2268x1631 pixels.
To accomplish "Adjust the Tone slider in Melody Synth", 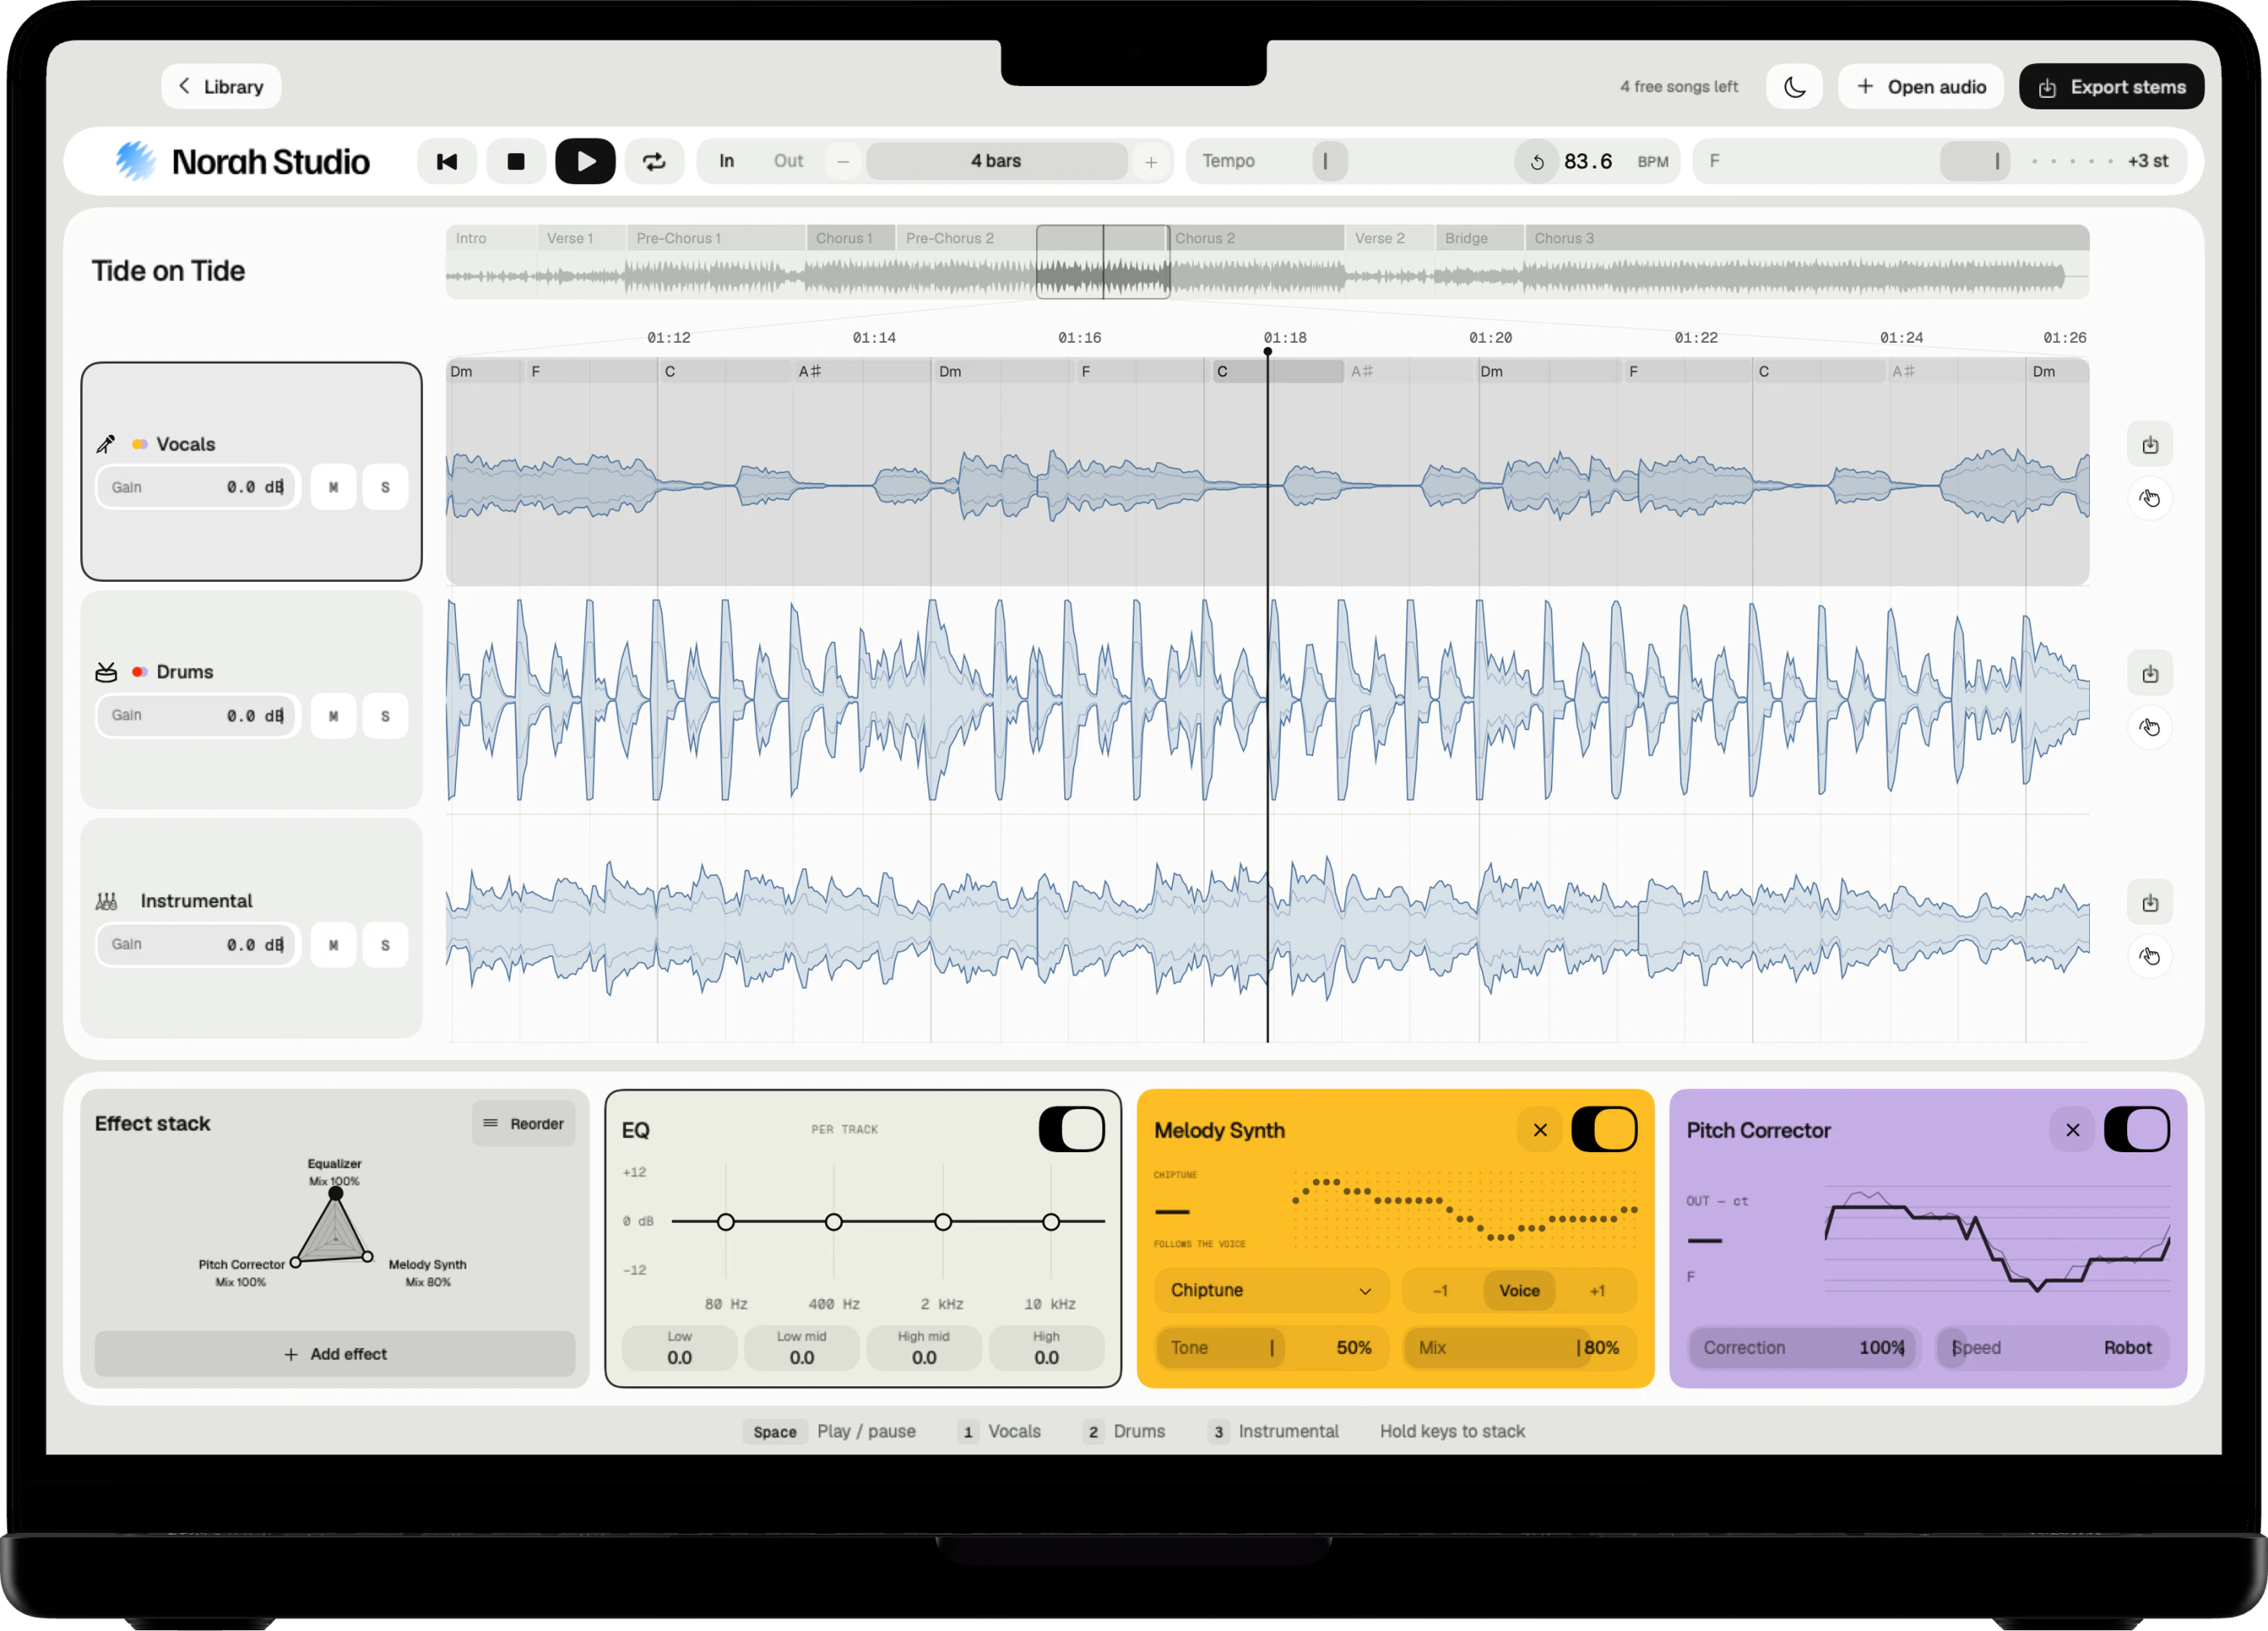I will click(1271, 1347).
